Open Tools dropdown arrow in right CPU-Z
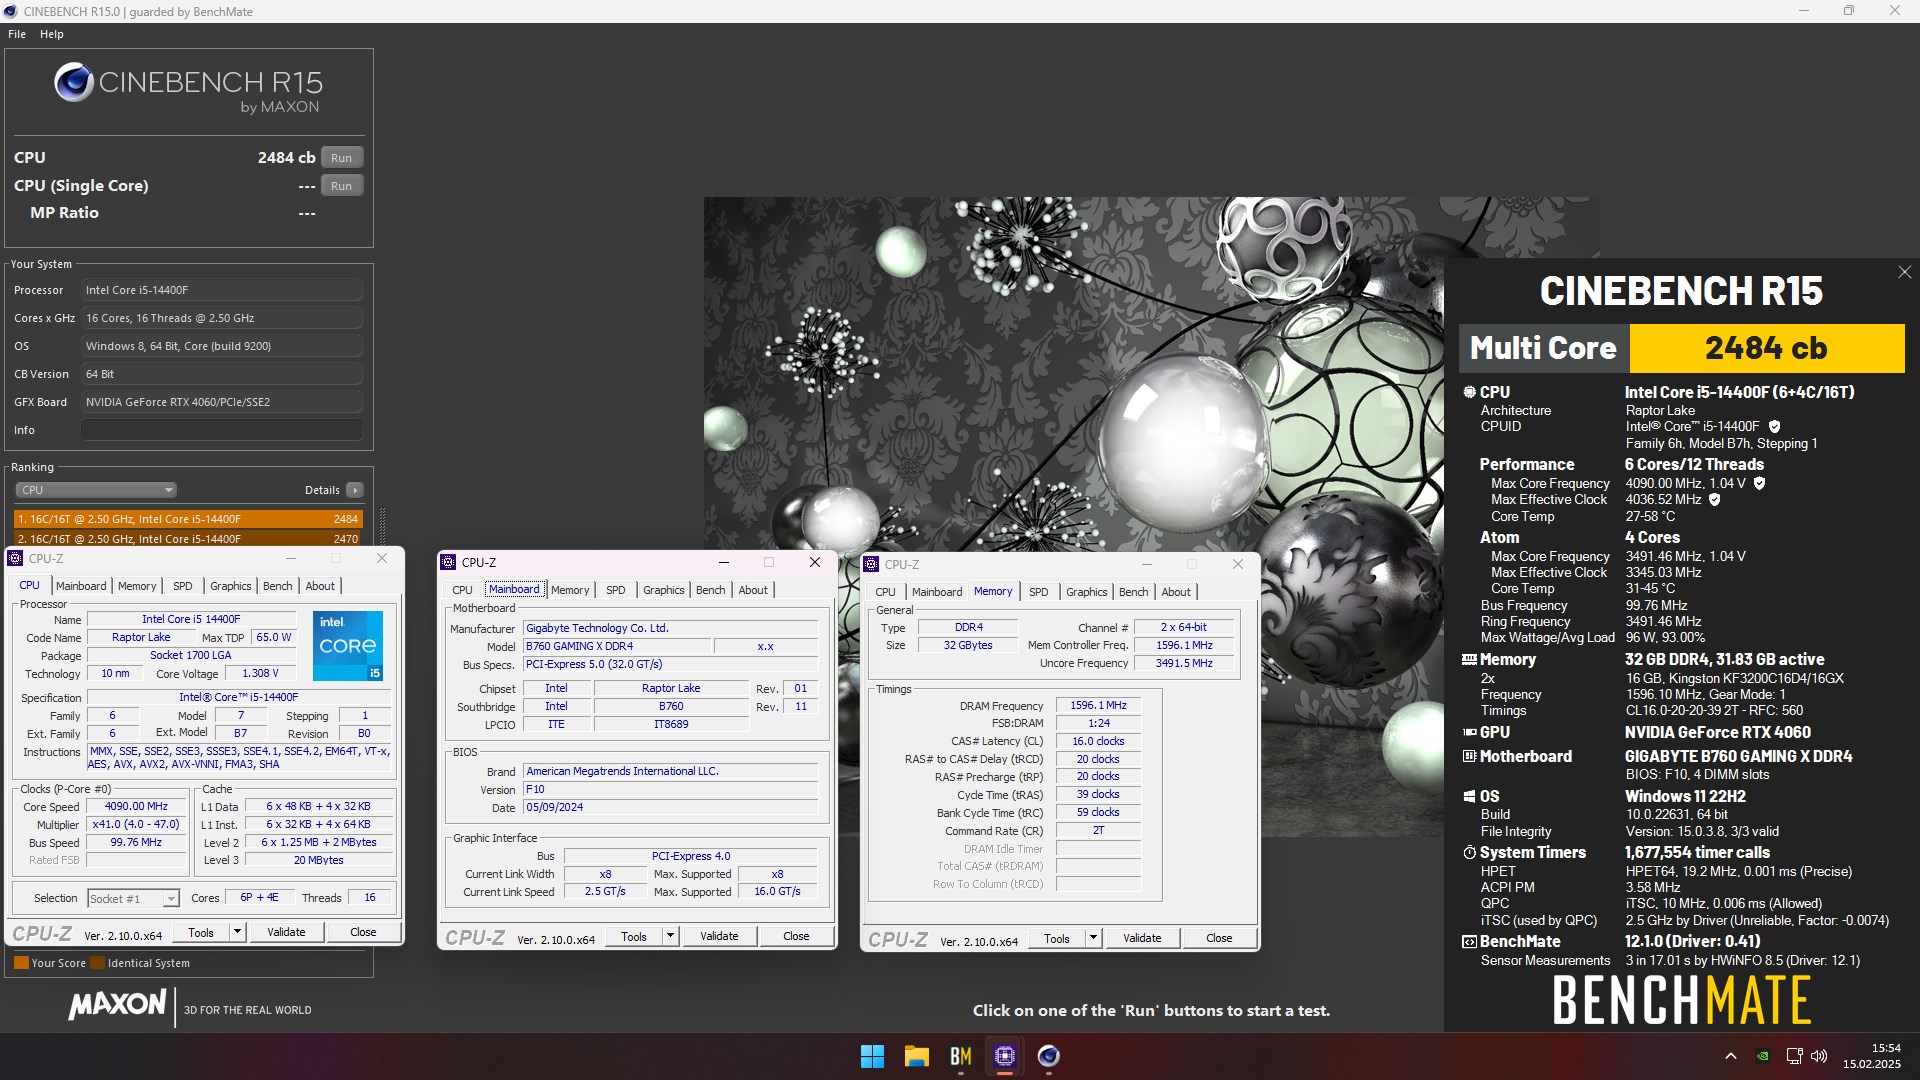The width and height of the screenshot is (1920, 1080). pyautogui.click(x=1093, y=939)
